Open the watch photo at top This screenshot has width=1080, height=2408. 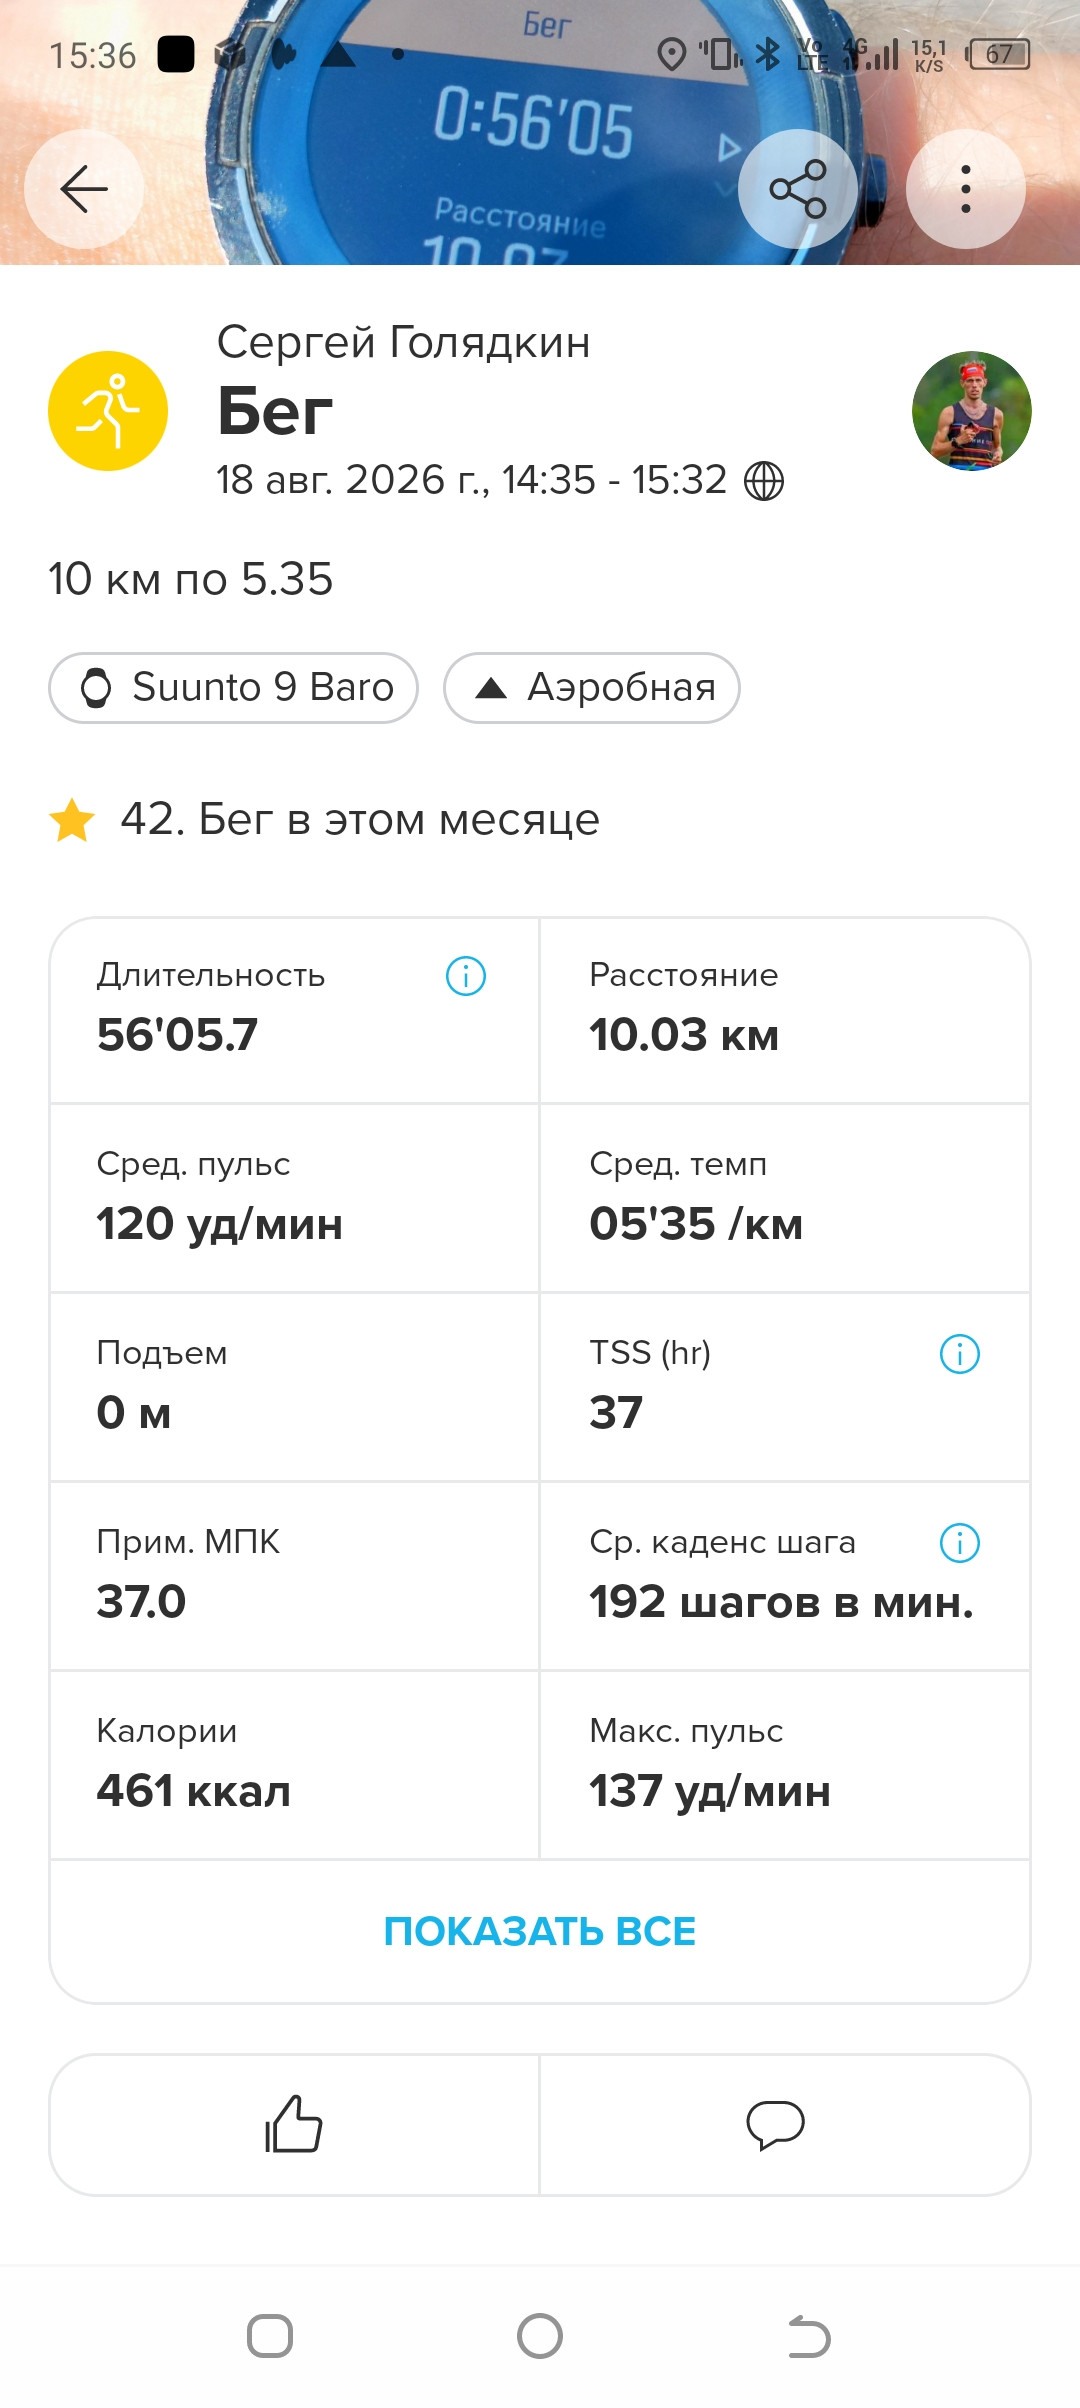coord(540,132)
